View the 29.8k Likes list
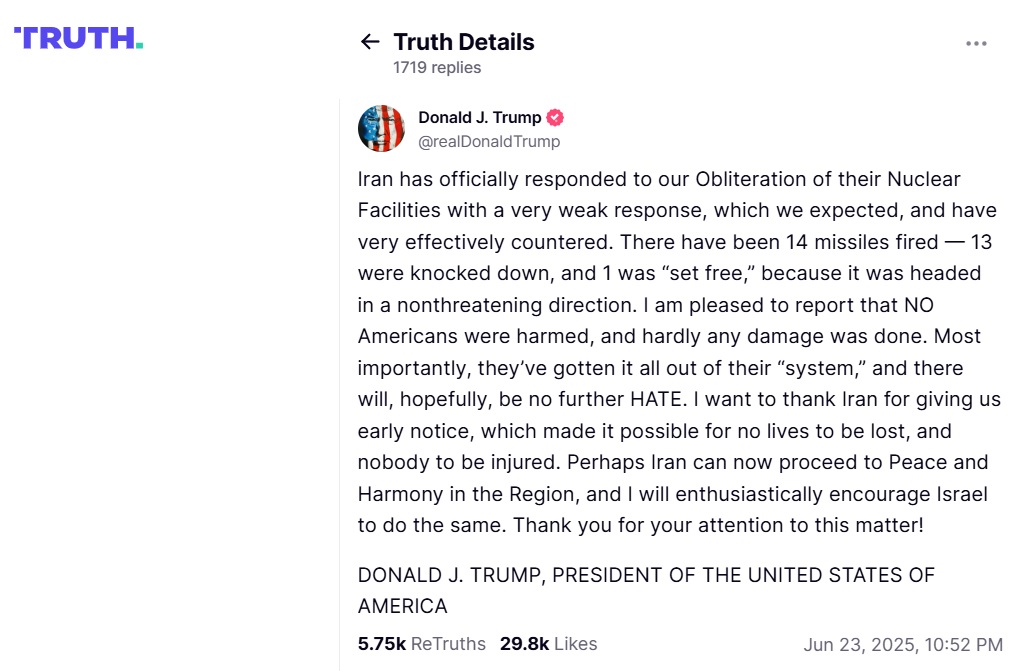The height and width of the screenshot is (671, 1017). click(548, 643)
